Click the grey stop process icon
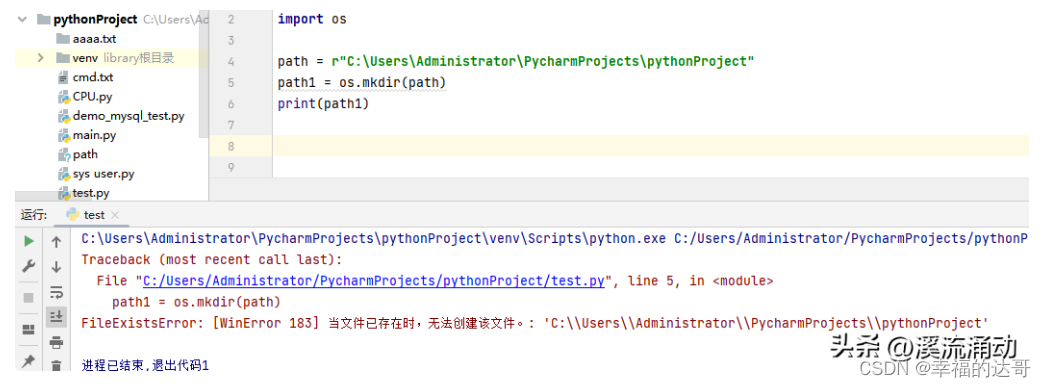Screen dimensions: 1046x387 (28, 298)
